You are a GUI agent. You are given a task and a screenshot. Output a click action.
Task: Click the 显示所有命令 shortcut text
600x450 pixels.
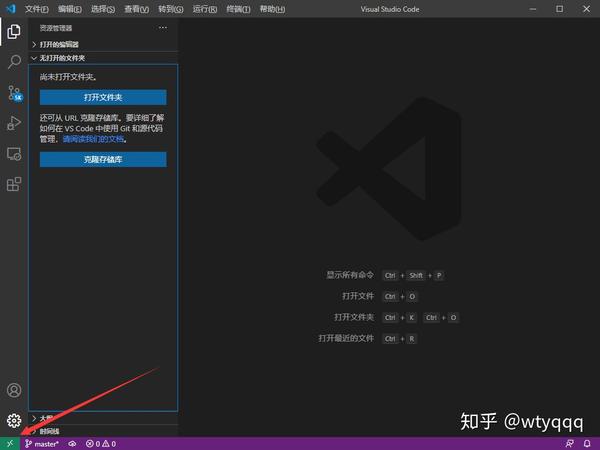click(x=350, y=275)
